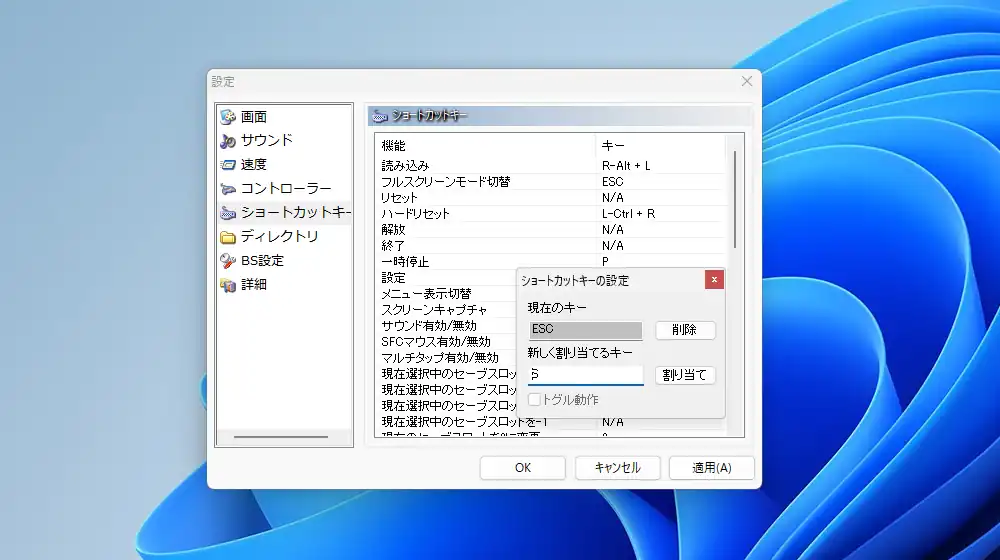Close the ショートカットキーの設定 popup with red X
This screenshot has height=560, width=1000.
(714, 280)
